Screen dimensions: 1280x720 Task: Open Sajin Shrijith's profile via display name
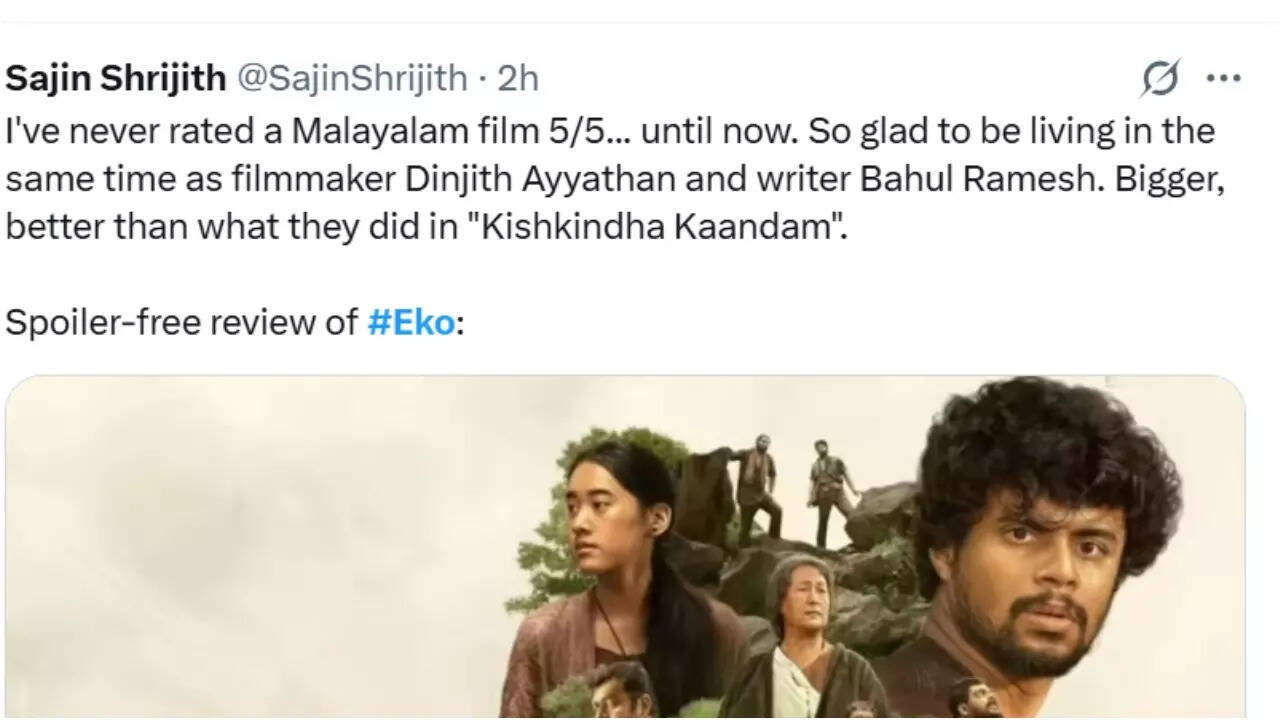point(115,78)
